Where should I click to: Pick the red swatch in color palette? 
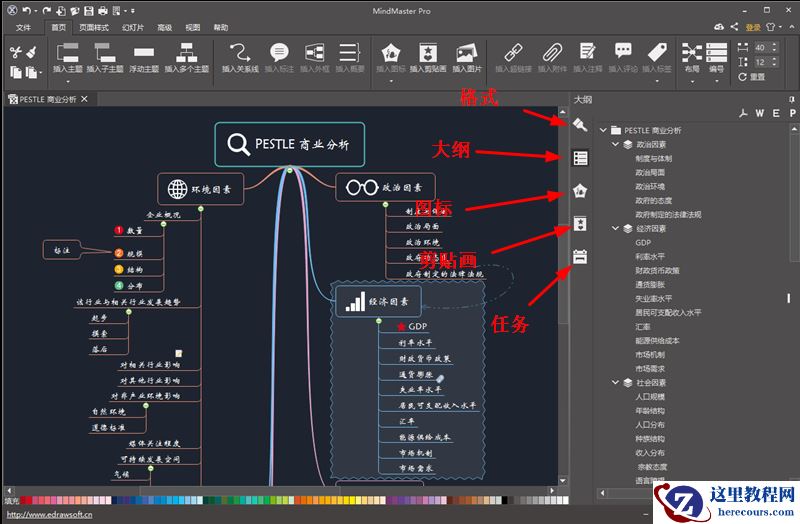(x=26, y=499)
